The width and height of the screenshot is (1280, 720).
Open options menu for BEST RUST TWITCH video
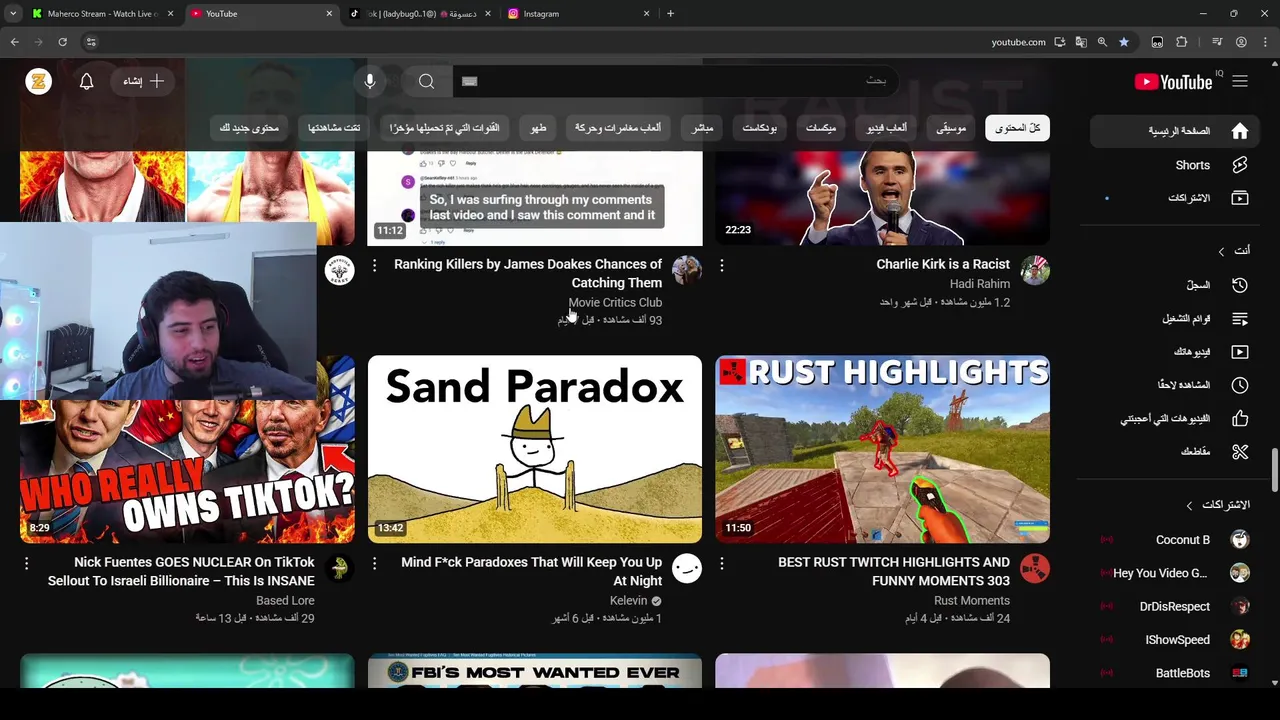721,563
